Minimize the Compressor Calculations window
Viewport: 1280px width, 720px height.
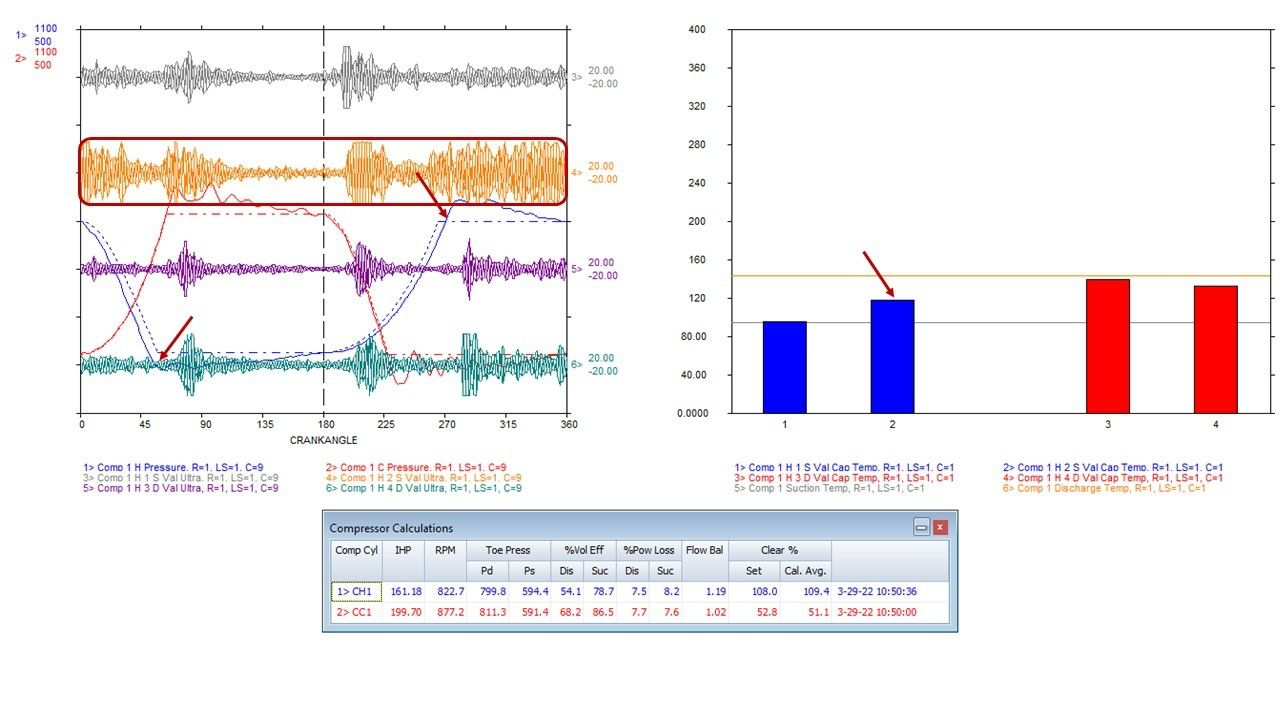pyautogui.click(x=922, y=527)
